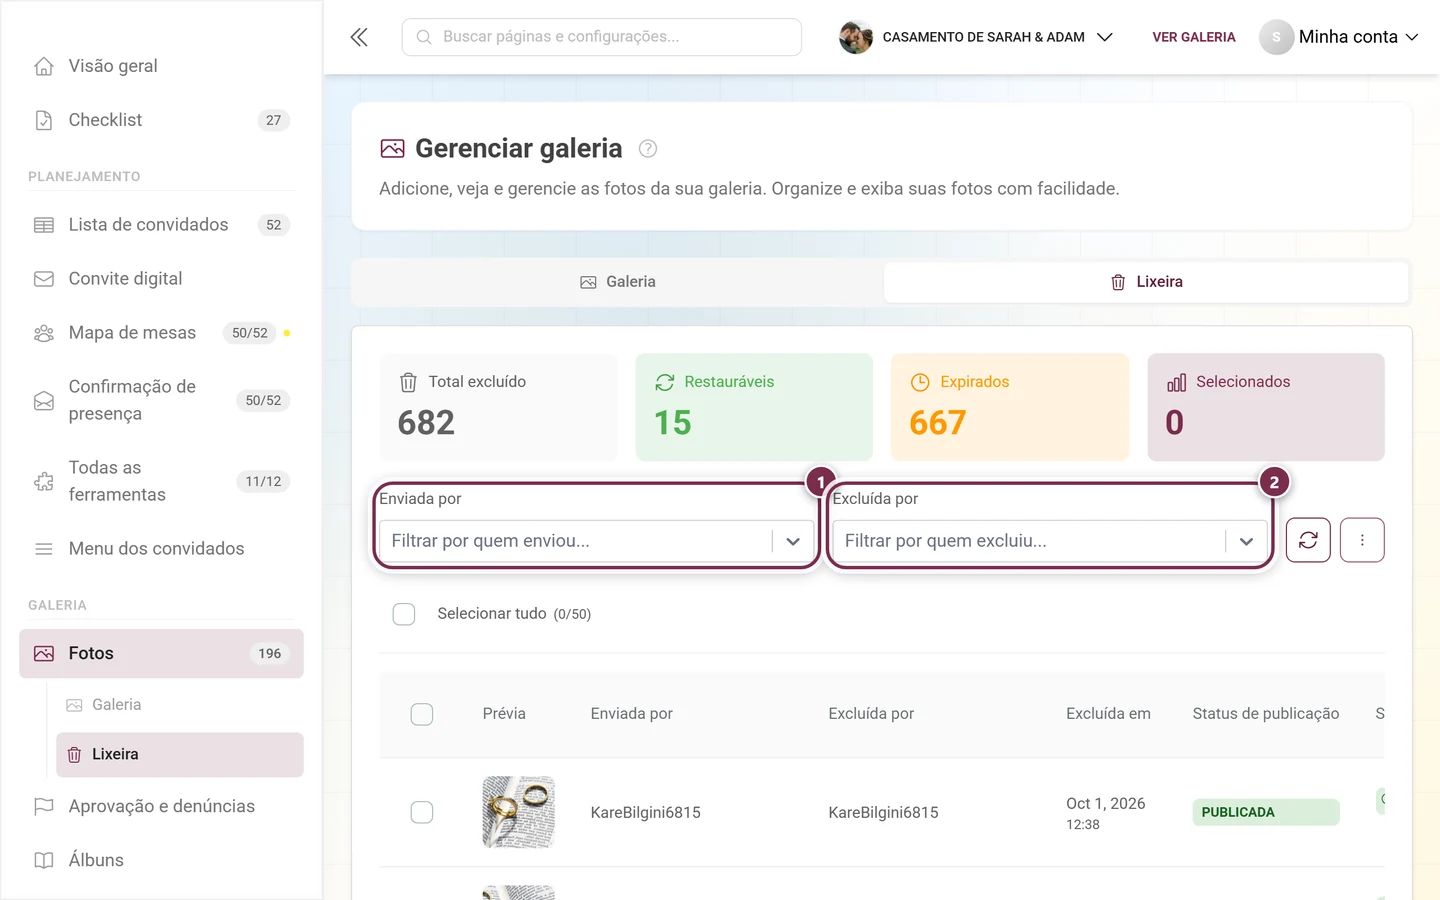Go to Lista de convidados page
Image resolution: width=1440 pixels, height=900 pixels.
[x=161, y=225]
